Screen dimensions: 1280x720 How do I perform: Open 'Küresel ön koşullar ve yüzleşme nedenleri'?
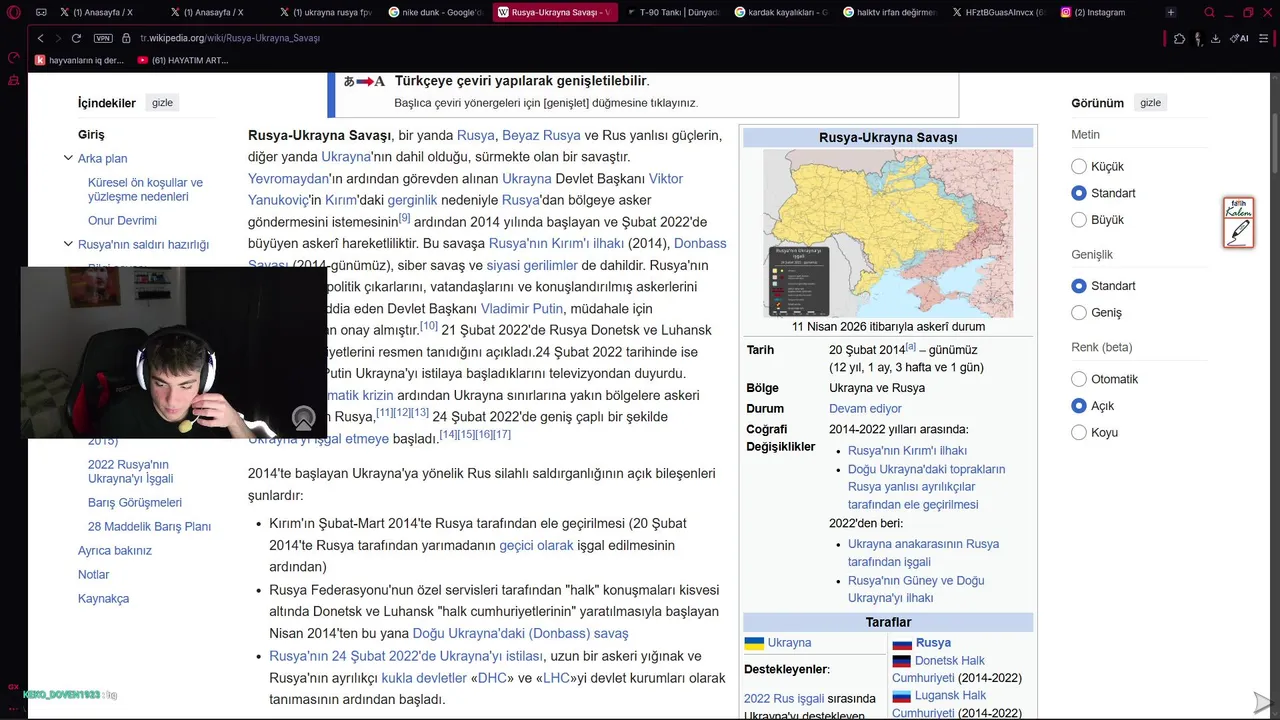click(145, 189)
